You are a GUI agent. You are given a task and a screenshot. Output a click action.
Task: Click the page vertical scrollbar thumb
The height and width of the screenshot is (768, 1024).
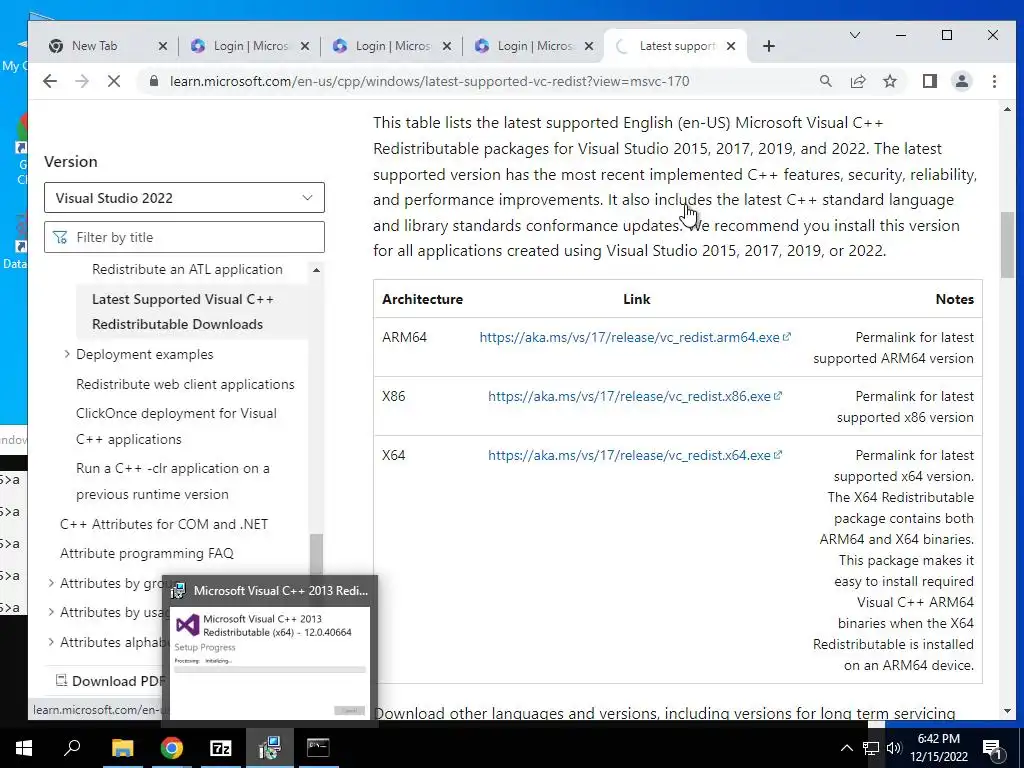coord(1007,244)
